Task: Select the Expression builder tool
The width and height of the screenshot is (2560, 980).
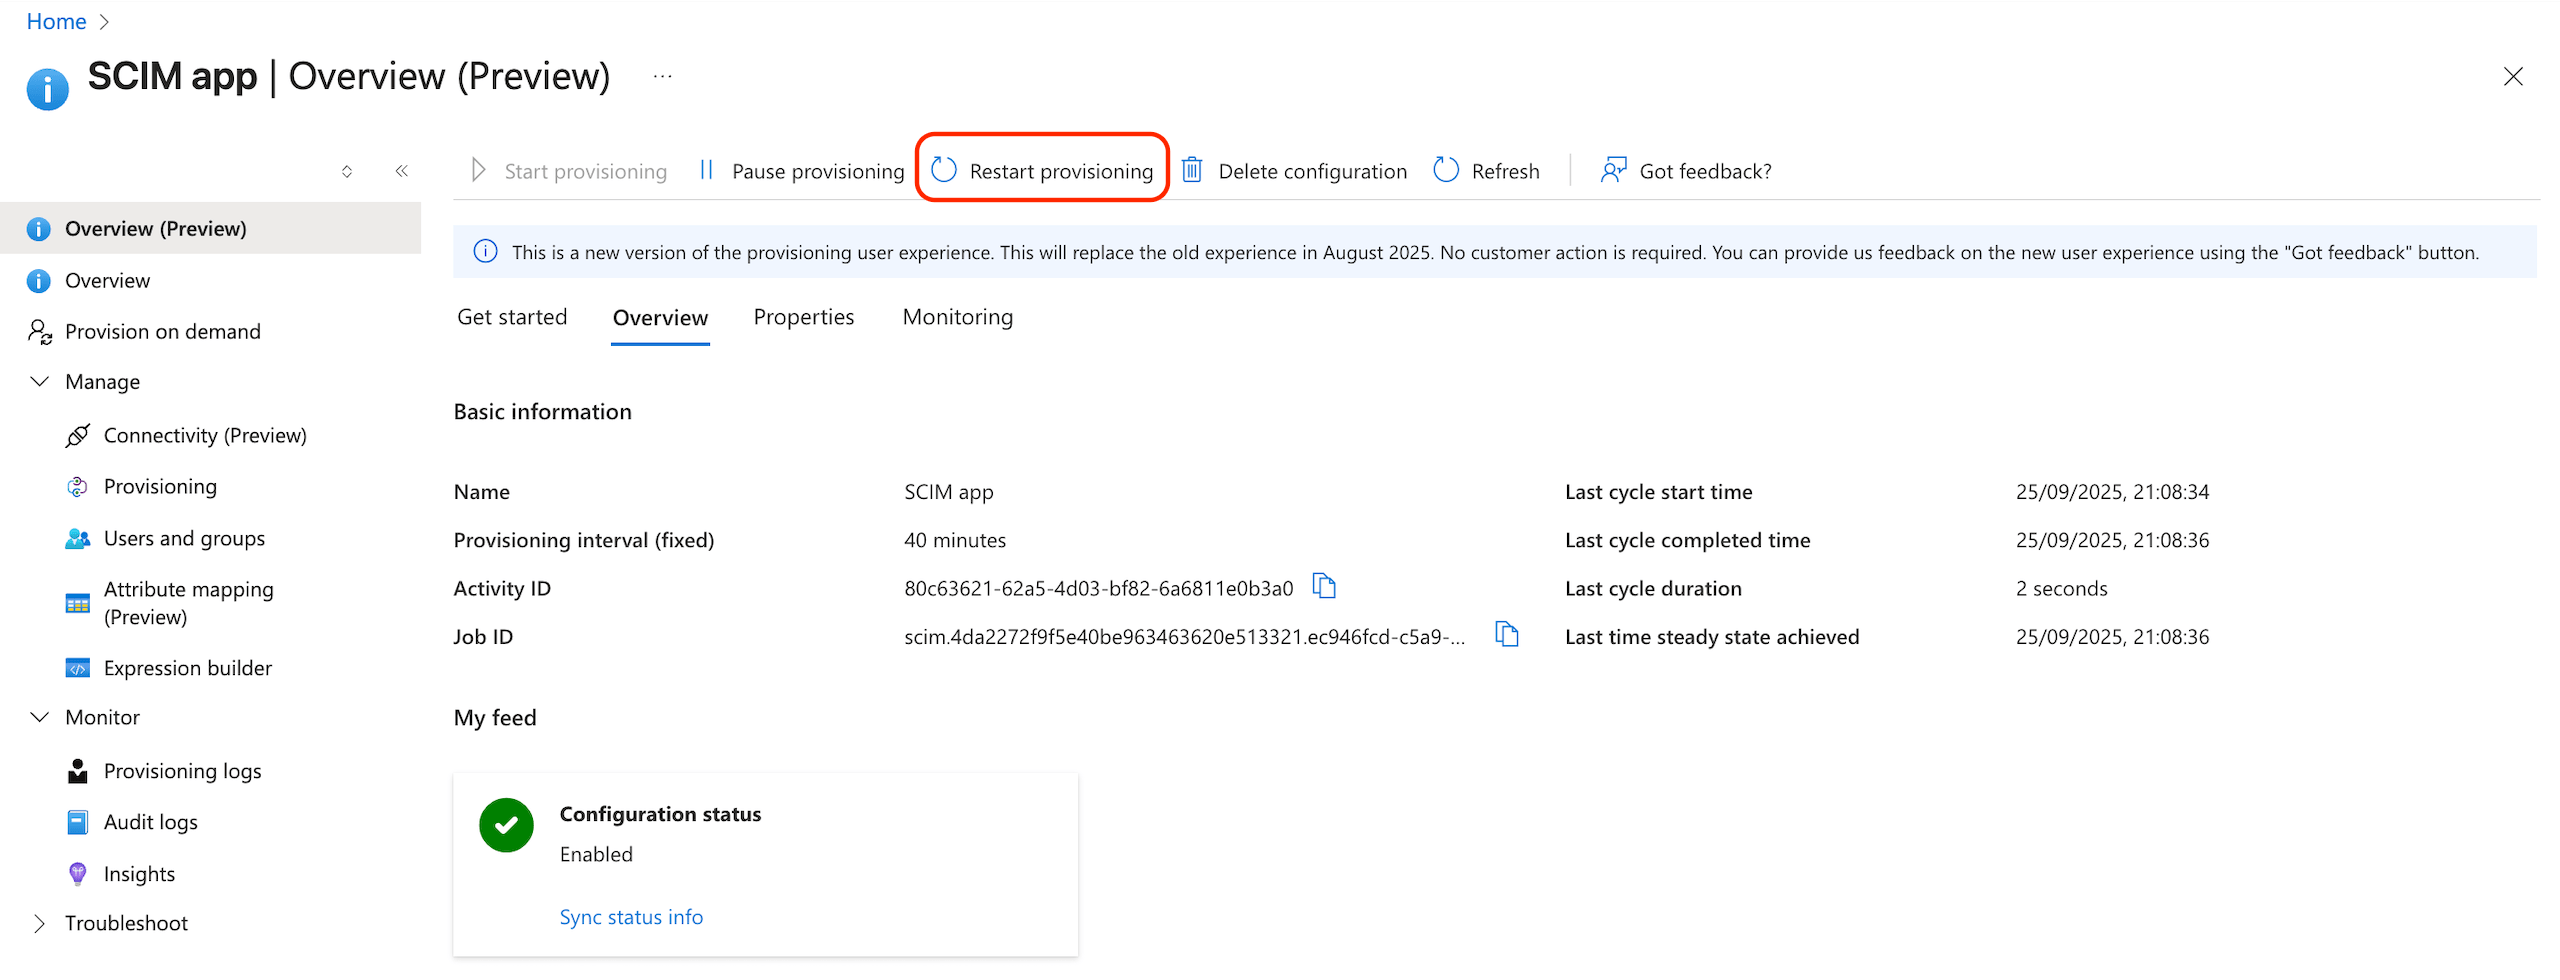Action: click(187, 667)
